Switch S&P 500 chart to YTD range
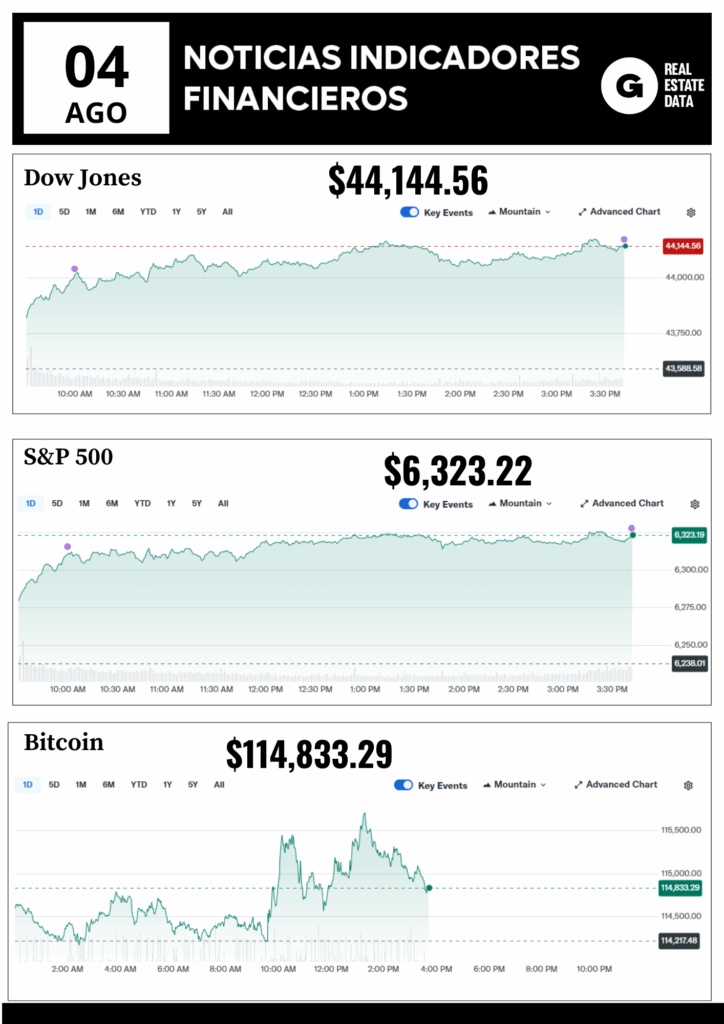Image resolution: width=724 pixels, height=1024 pixels. tap(142, 503)
